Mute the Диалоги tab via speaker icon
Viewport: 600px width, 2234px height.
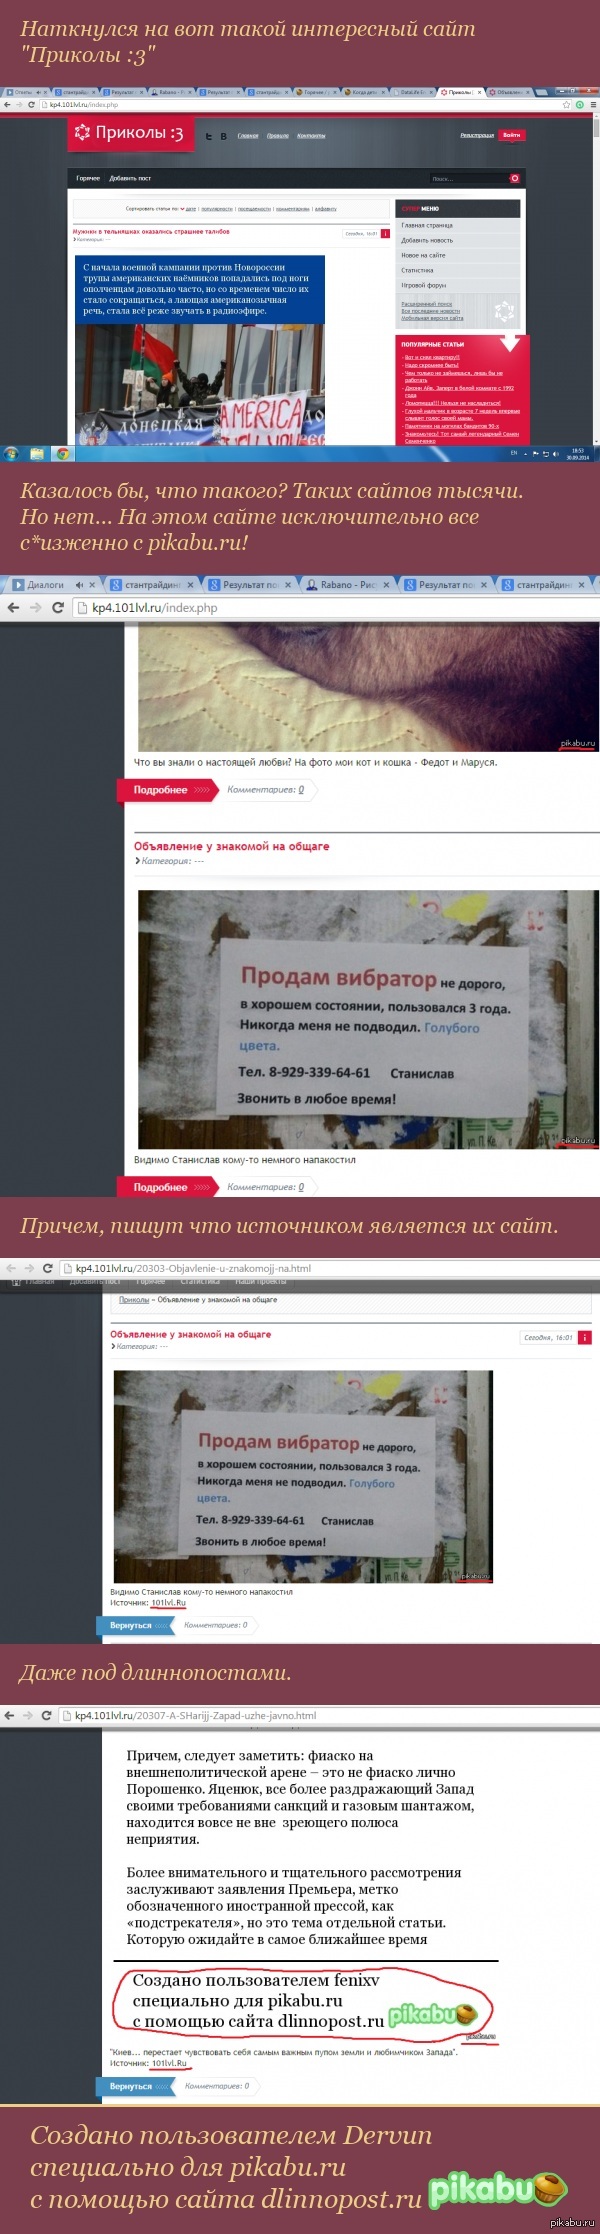tap(79, 585)
